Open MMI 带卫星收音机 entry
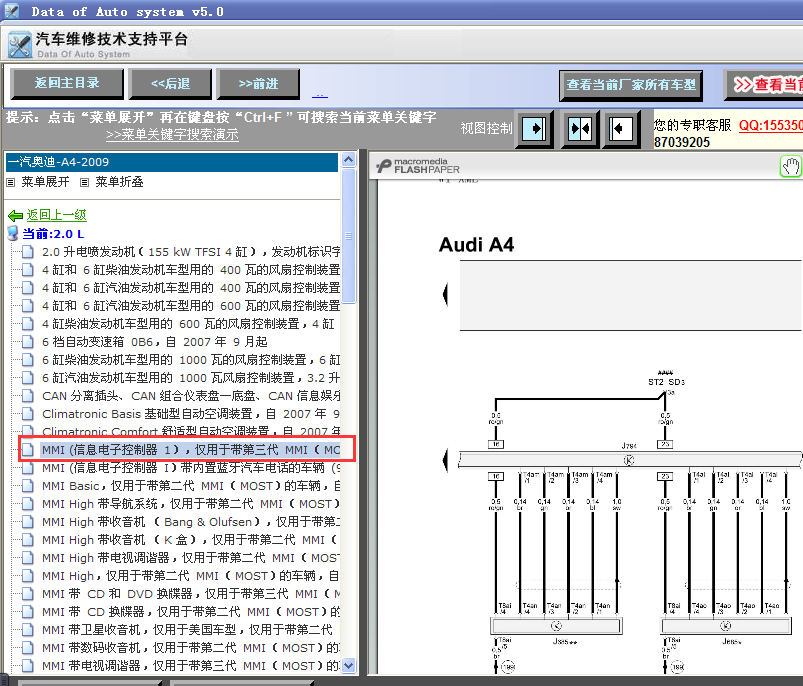803x686 pixels. 187,630
